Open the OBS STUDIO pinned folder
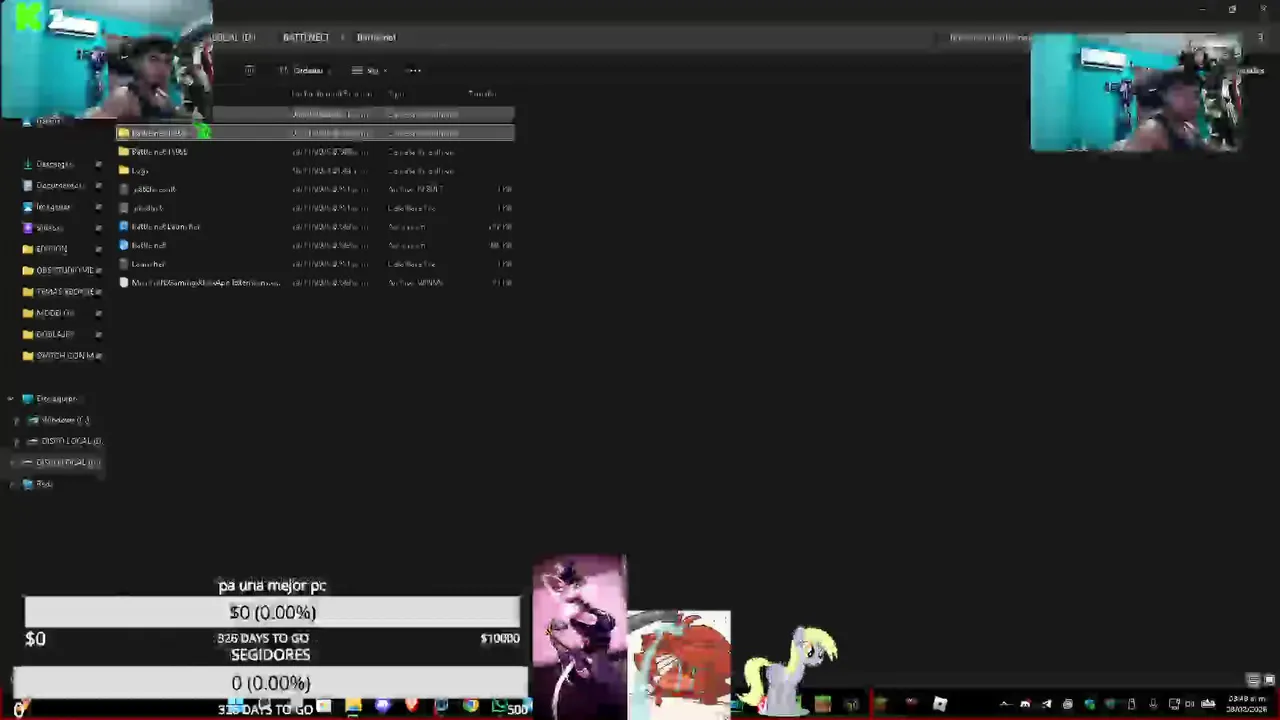 click(64, 270)
